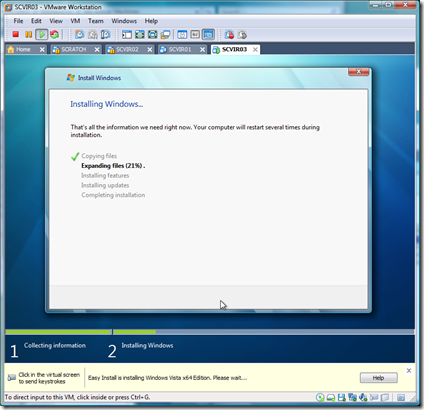424x410 pixels.
Task: Switch to the Home tab
Action: coord(23,49)
